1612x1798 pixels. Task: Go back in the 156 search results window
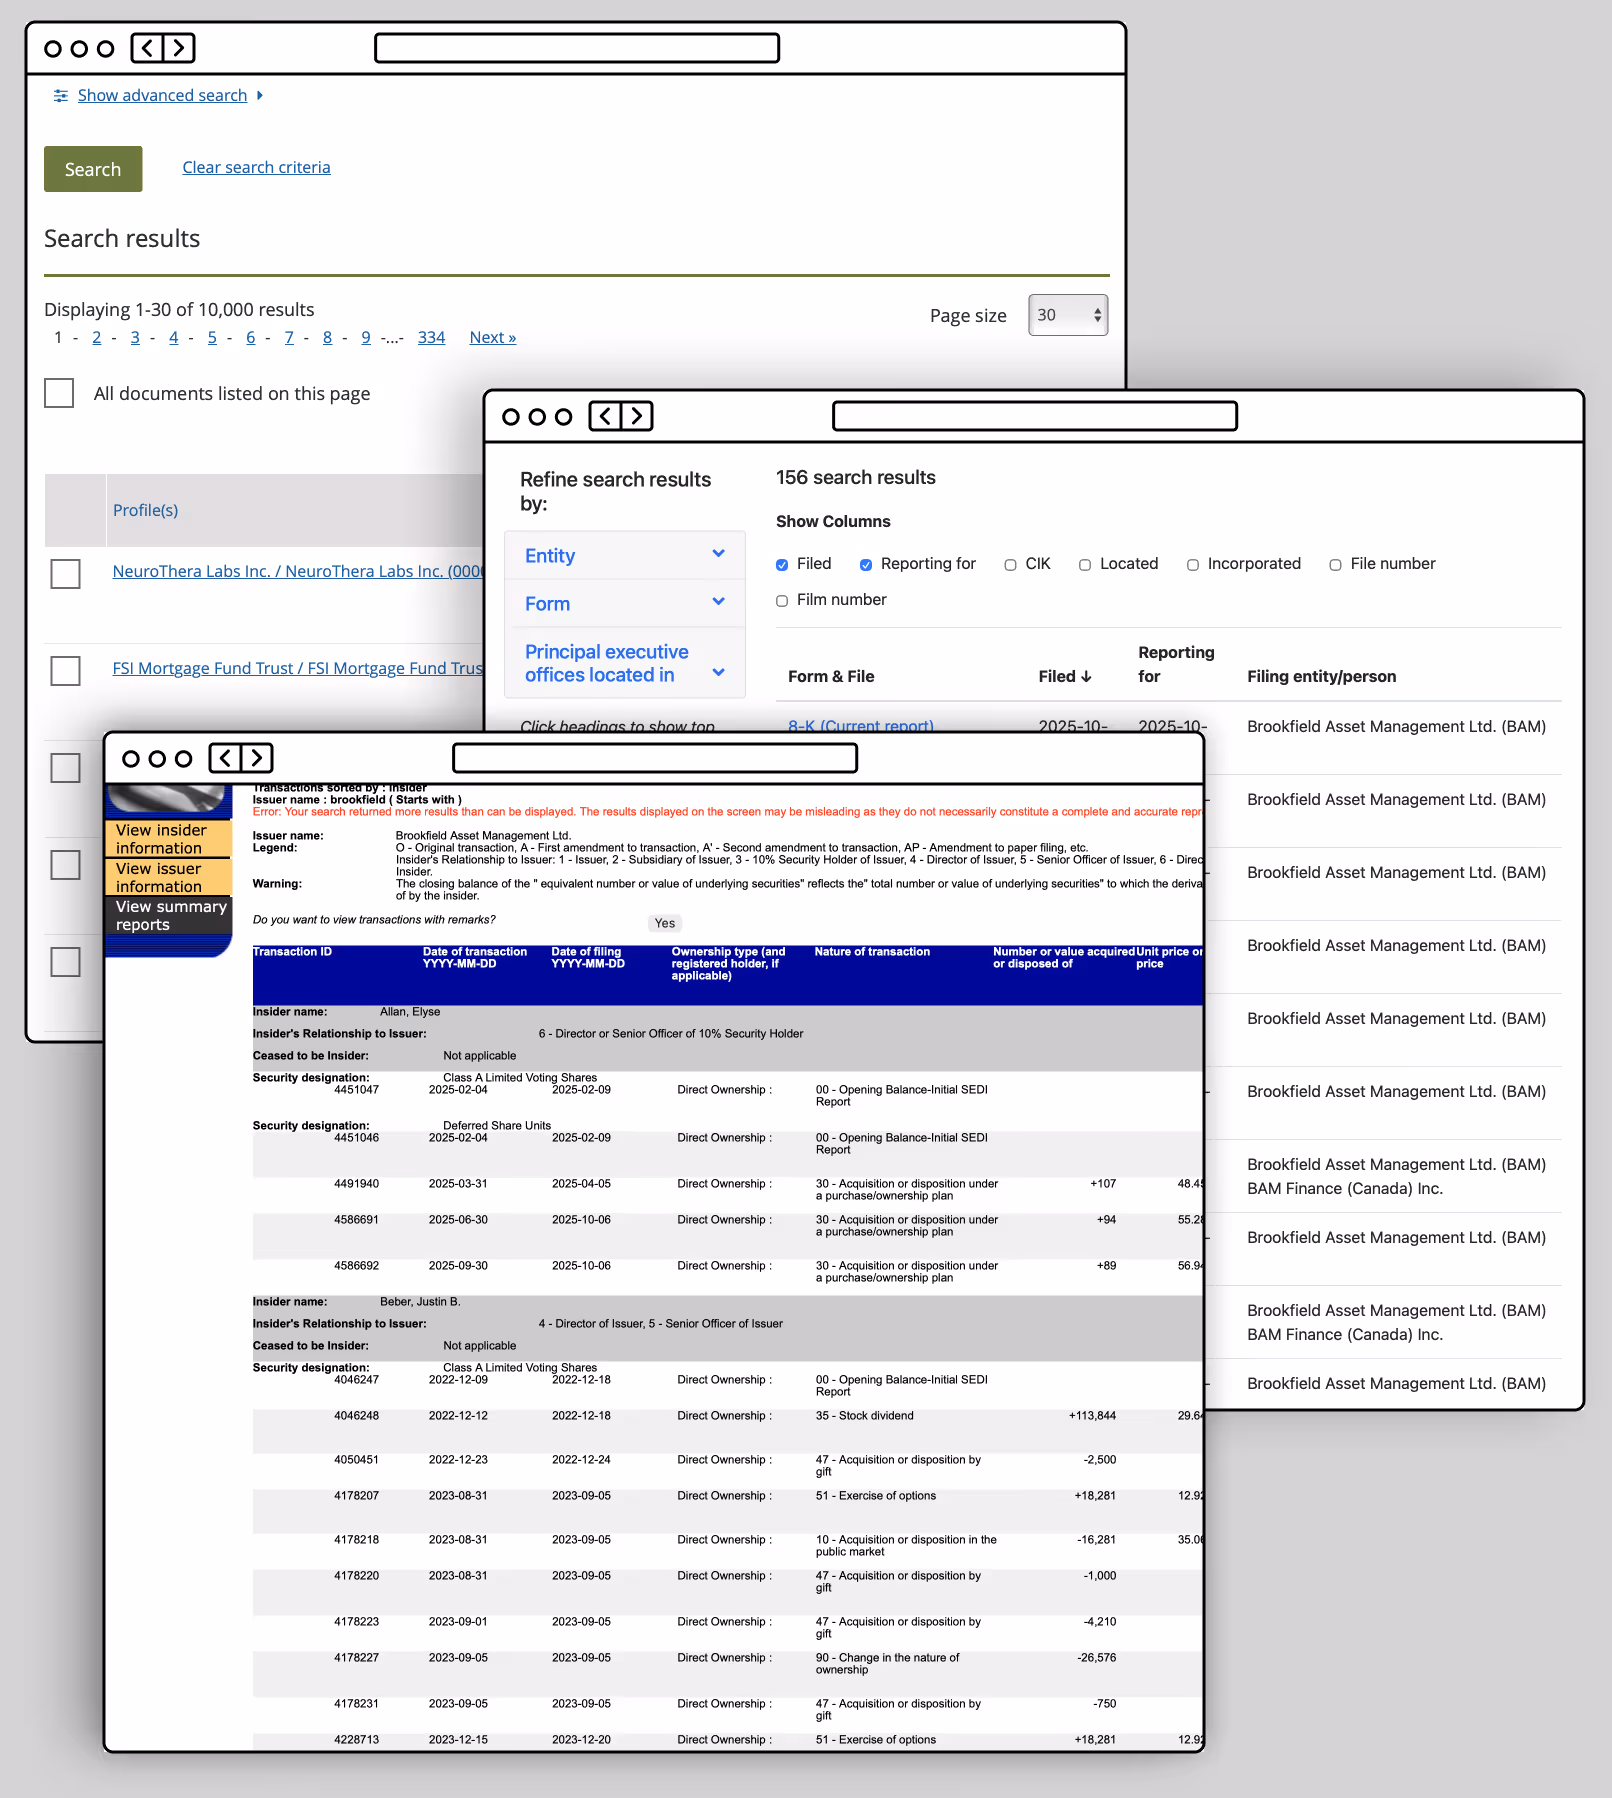pyautogui.click(x=606, y=416)
